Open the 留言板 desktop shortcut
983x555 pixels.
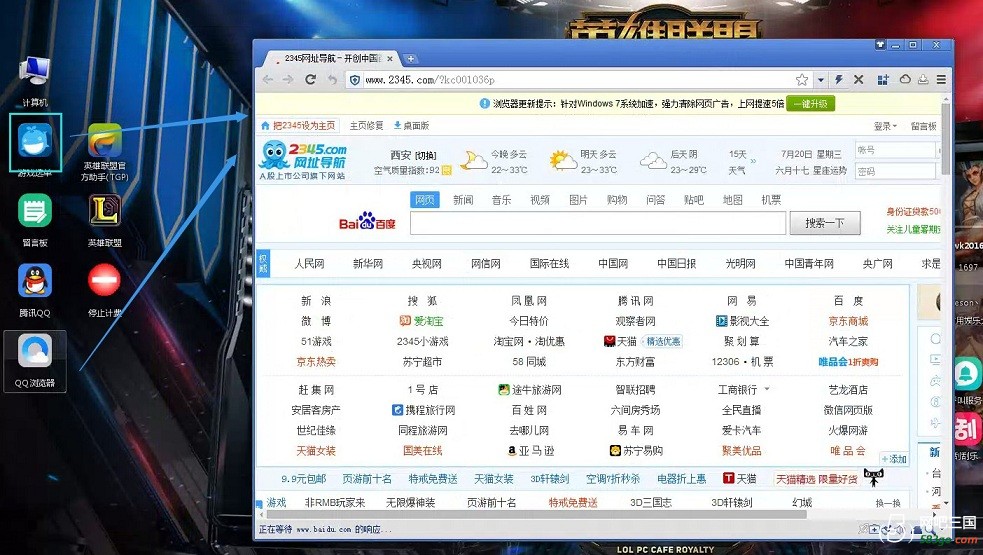click(x=34, y=219)
